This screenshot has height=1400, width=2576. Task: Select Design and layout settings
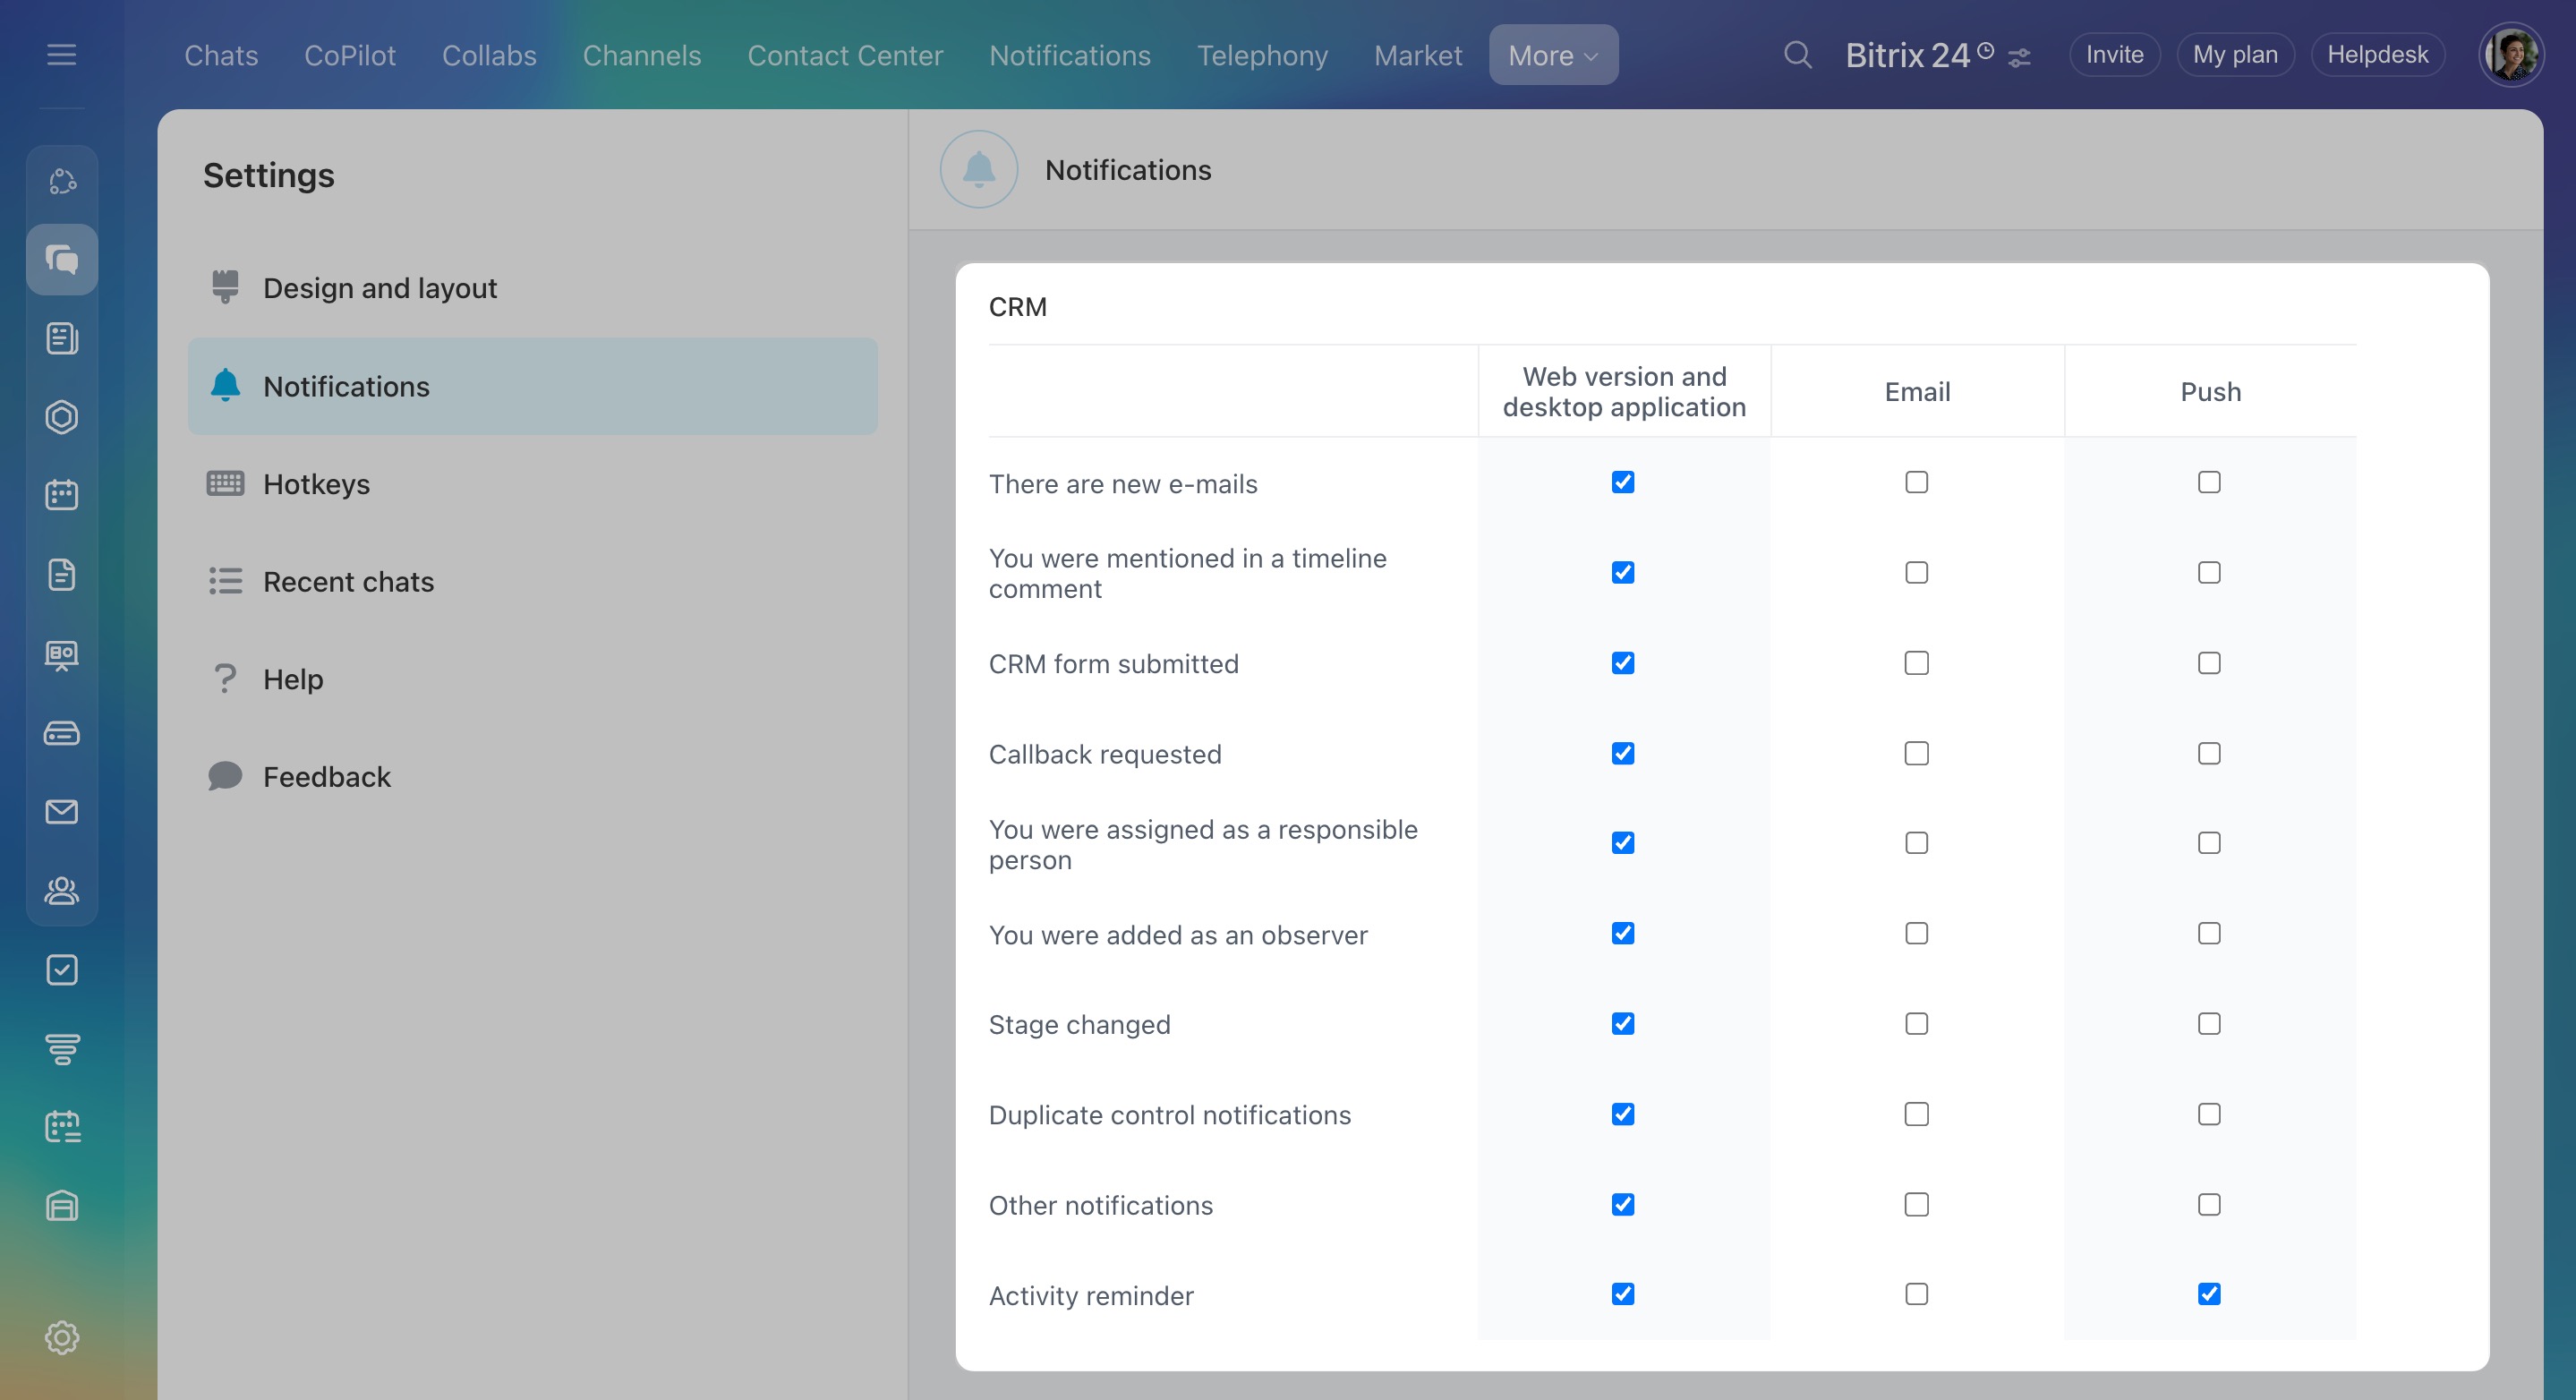533,289
